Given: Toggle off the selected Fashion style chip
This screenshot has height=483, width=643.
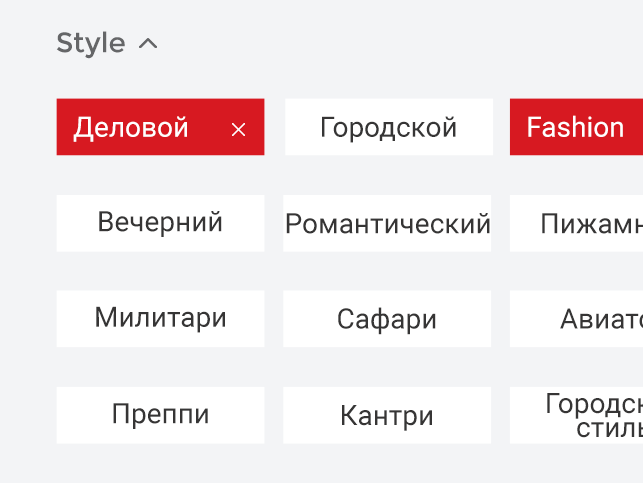Looking at the screenshot, I should point(576,127).
